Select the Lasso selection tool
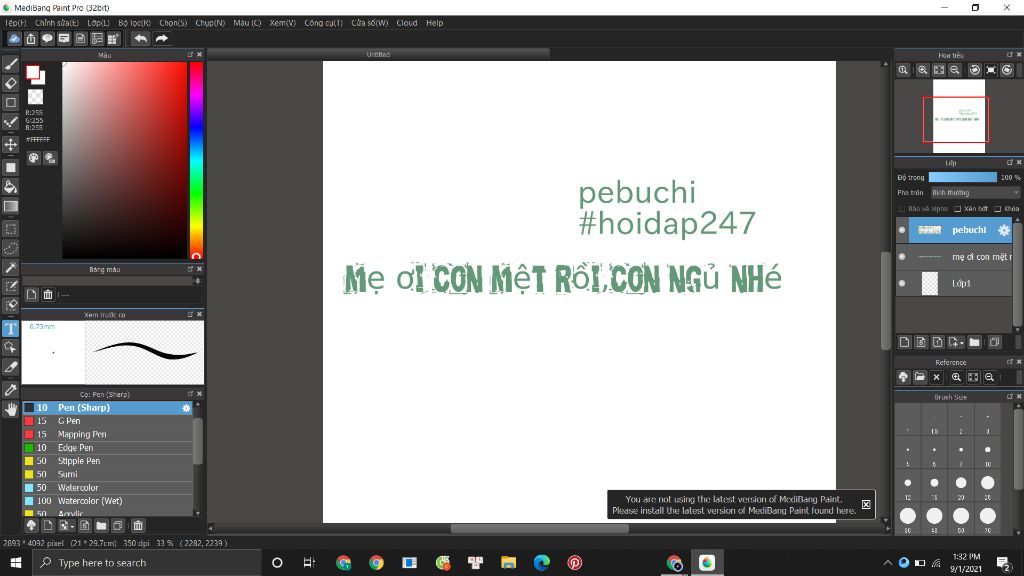The height and width of the screenshot is (576, 1024). (x=10, y=248)
